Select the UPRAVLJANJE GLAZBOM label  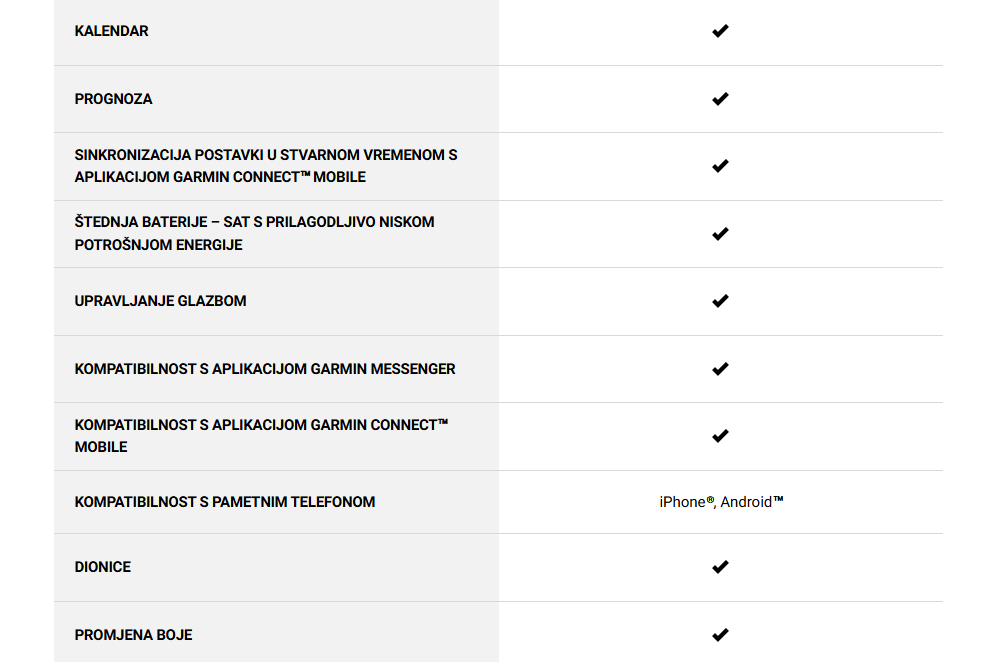coord(160,301)
